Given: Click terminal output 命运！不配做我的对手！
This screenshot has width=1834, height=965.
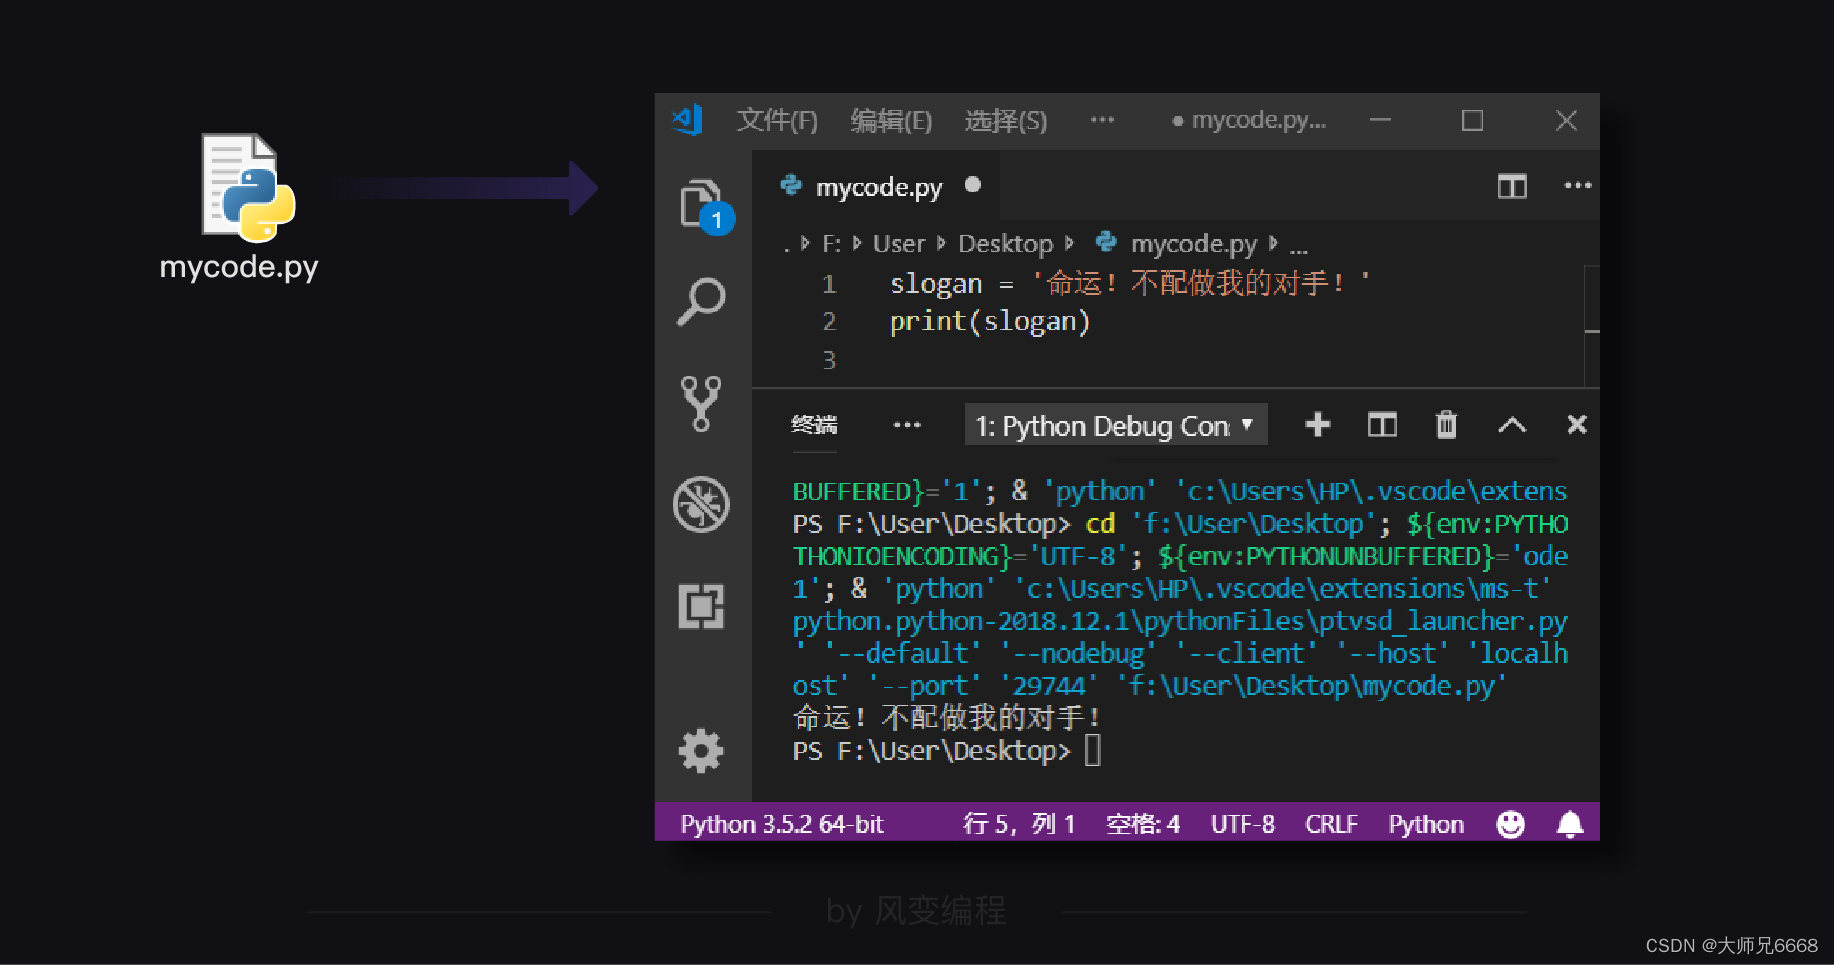Looking at the screenshot, I should click(x=947, y=718).
